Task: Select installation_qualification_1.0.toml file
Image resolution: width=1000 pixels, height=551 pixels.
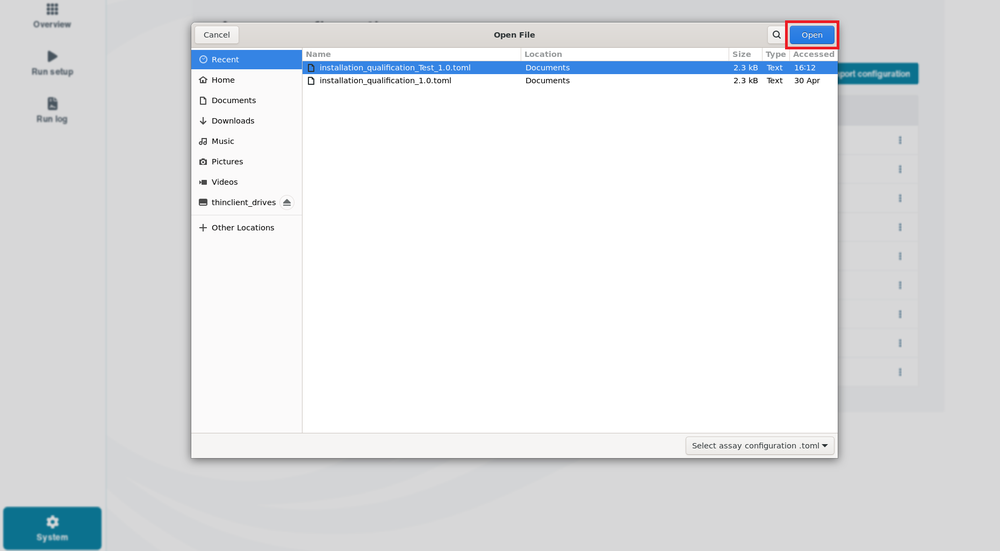Action: [x=570, y=80]
